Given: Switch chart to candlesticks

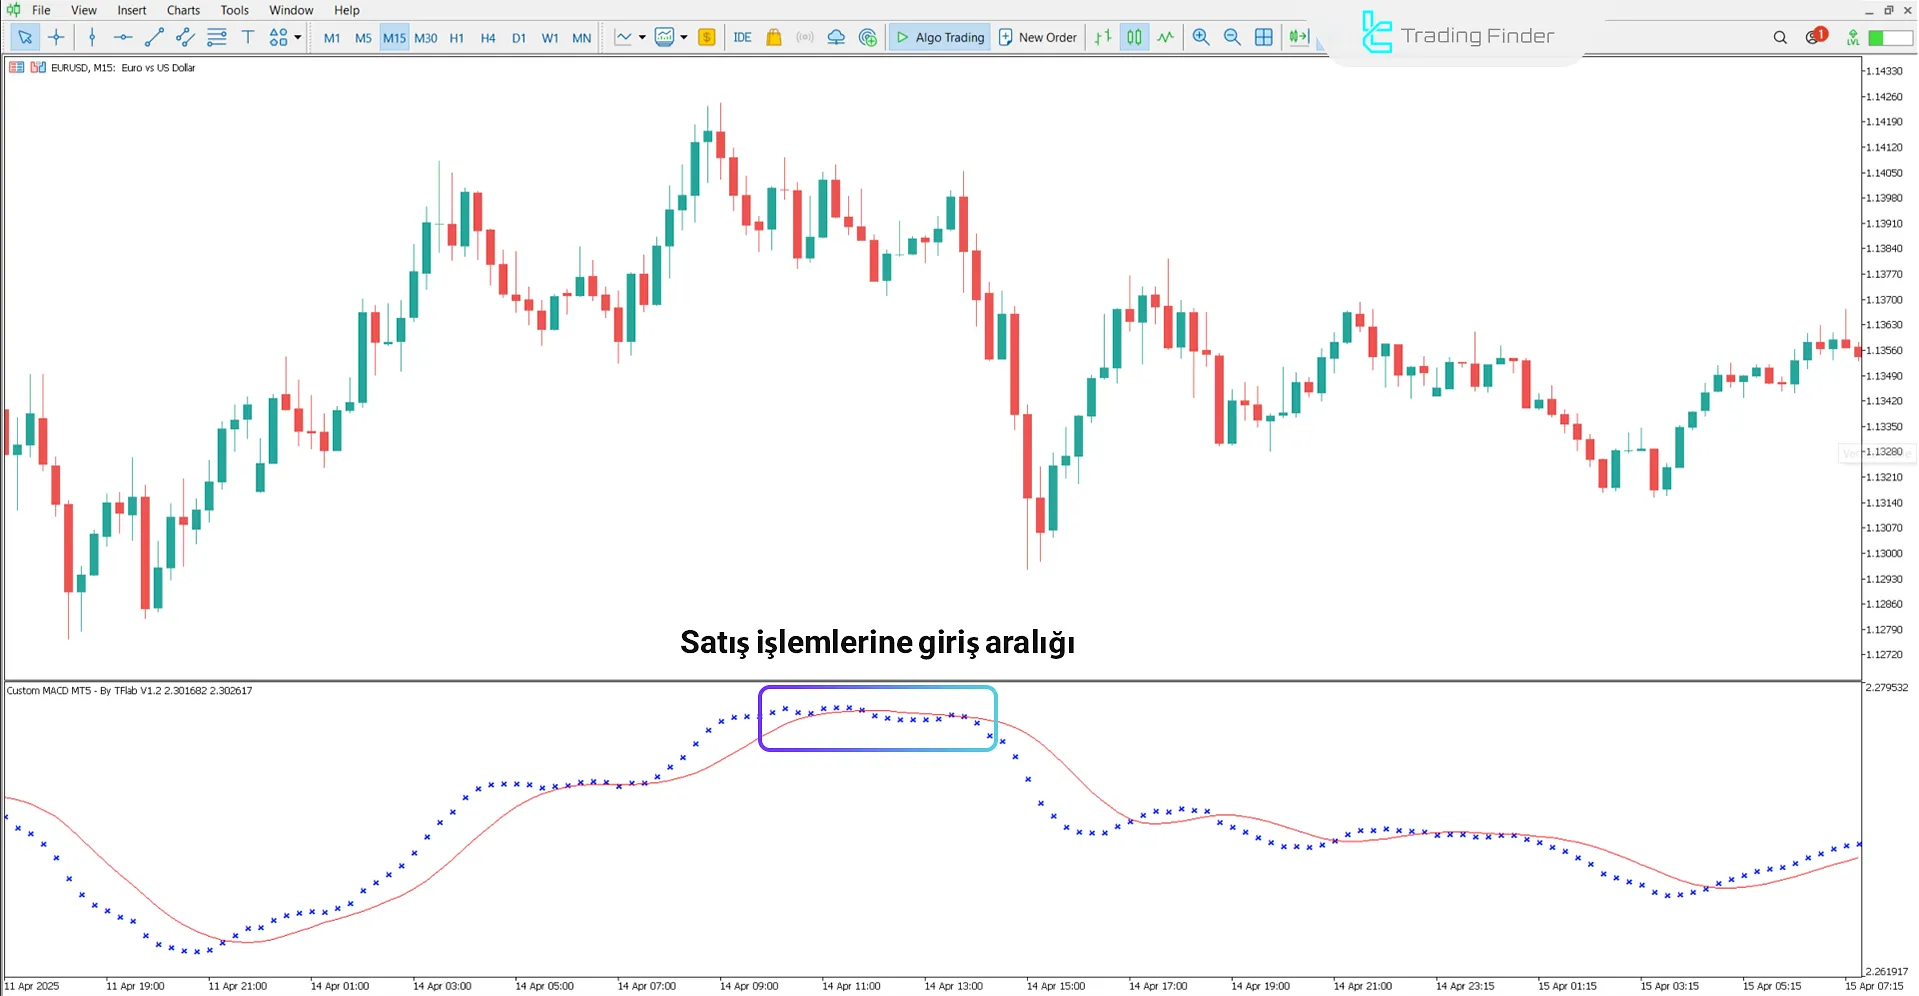Looking at the screenshot, I should point(1134,37).
